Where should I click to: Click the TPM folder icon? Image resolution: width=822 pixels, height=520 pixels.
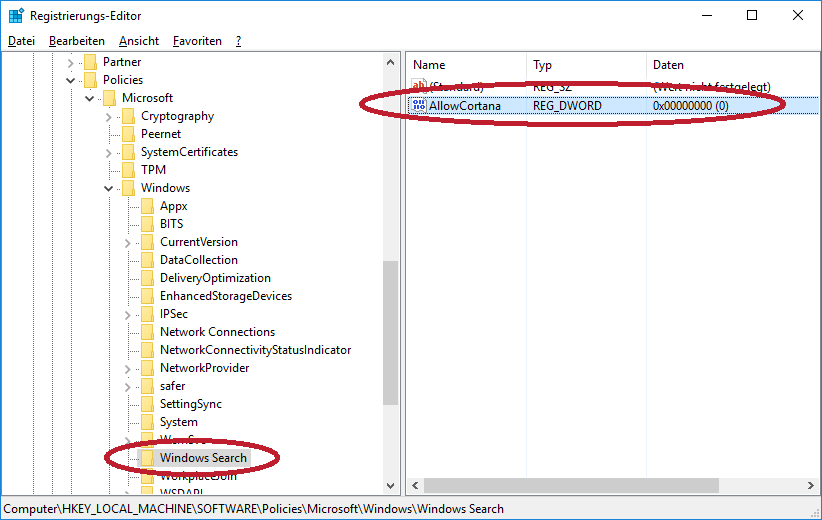pyautogui.click(x=128, y=170)
